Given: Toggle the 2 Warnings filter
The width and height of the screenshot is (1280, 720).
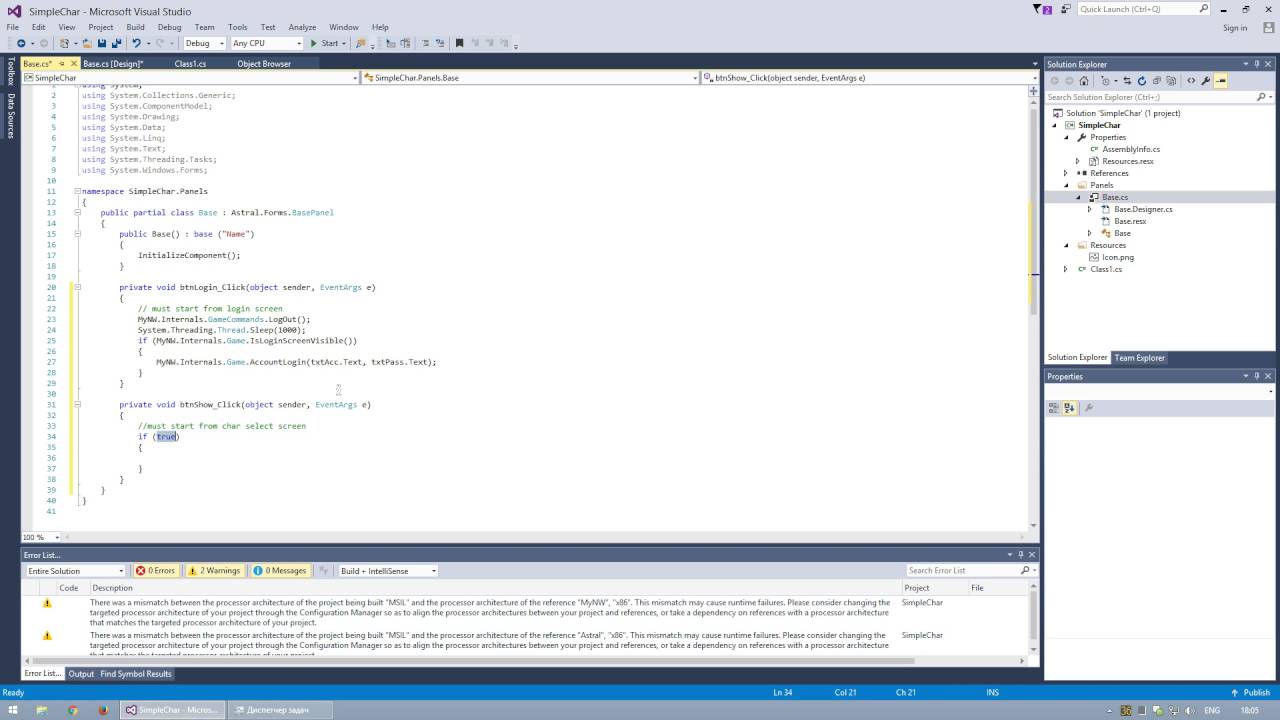Looking at the screenshot, I should (x=214, y=570).
